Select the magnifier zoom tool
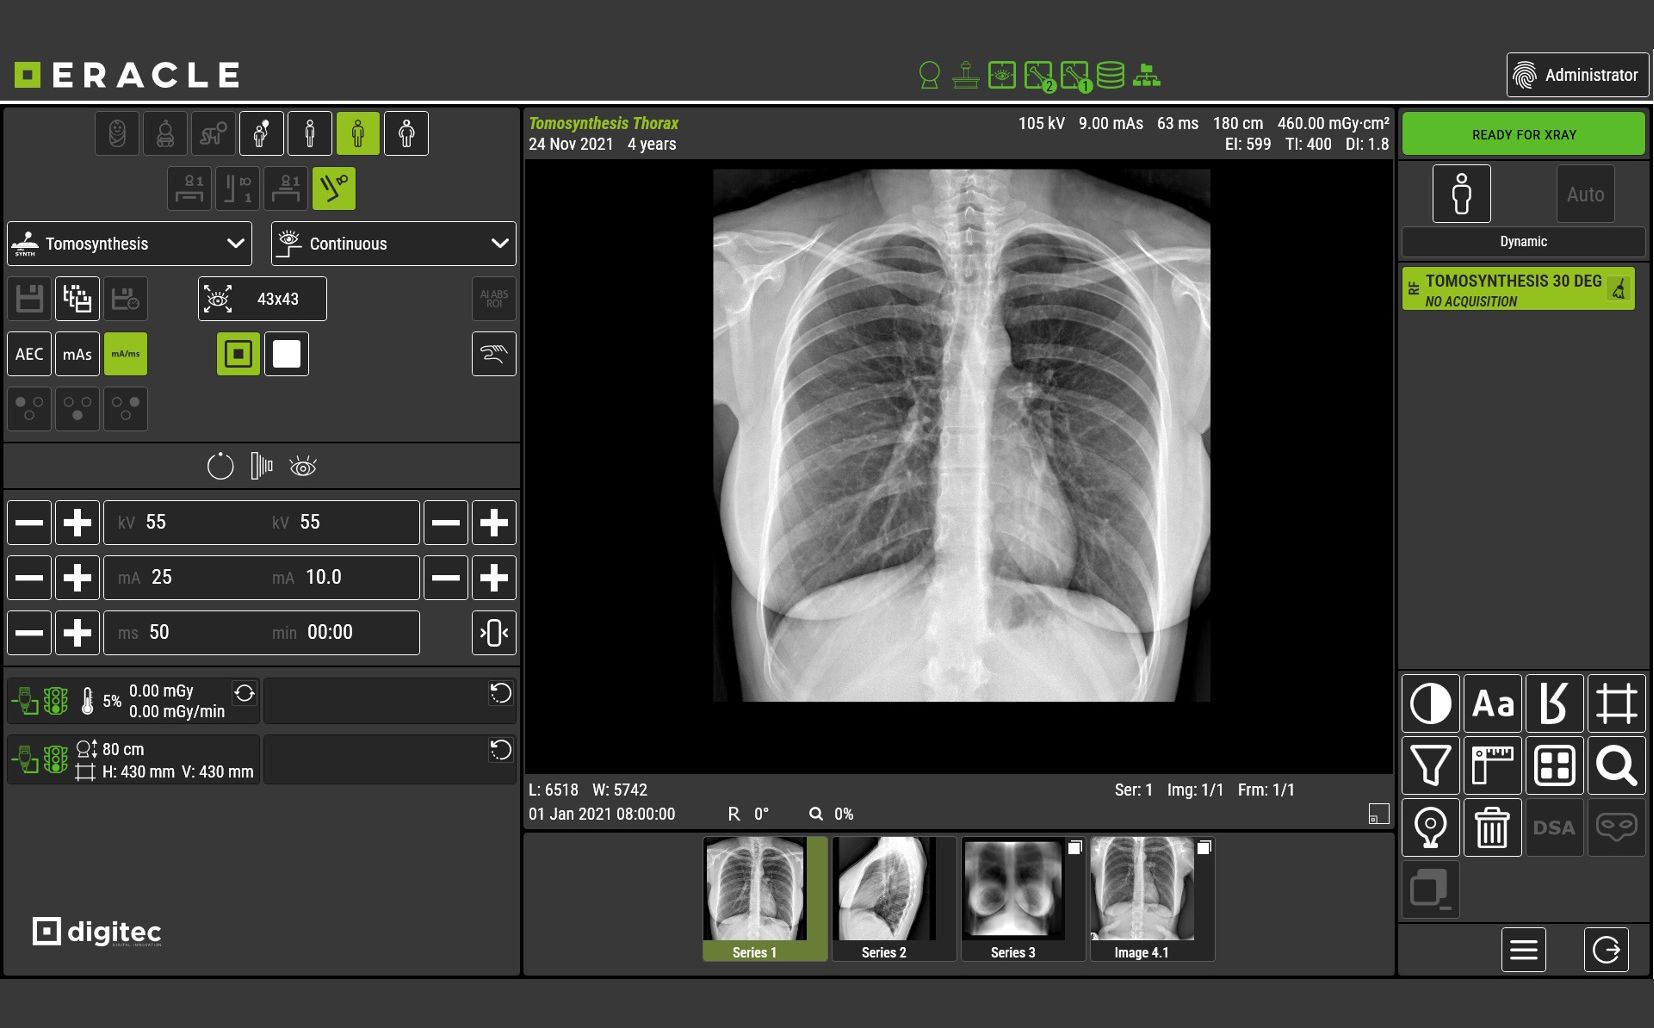The width and height of the screenshot is (1654, 1028). click(1617, 766)
